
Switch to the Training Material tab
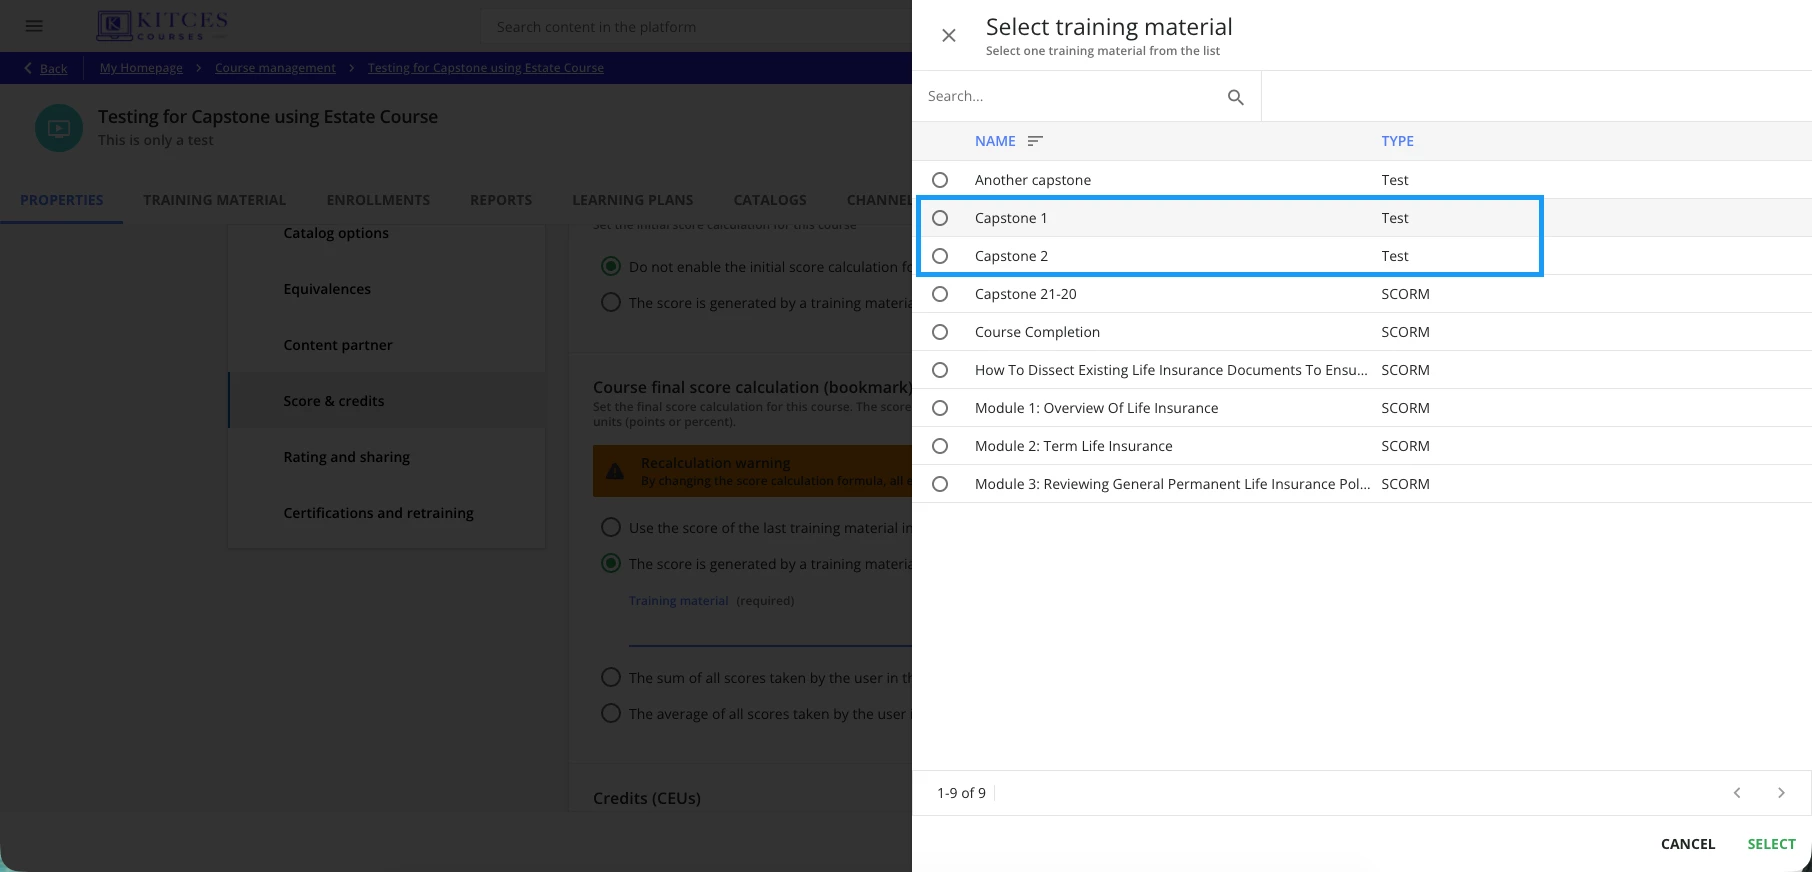(214, 200)
